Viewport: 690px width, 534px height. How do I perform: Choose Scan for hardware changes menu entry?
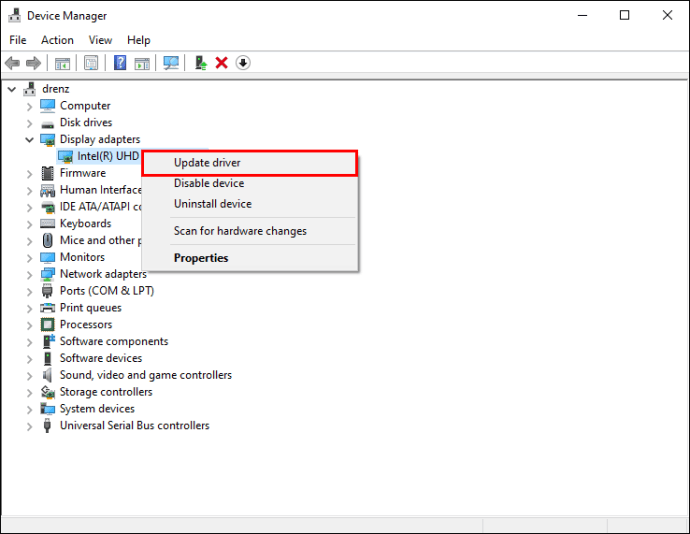click(x=250, y=231)
